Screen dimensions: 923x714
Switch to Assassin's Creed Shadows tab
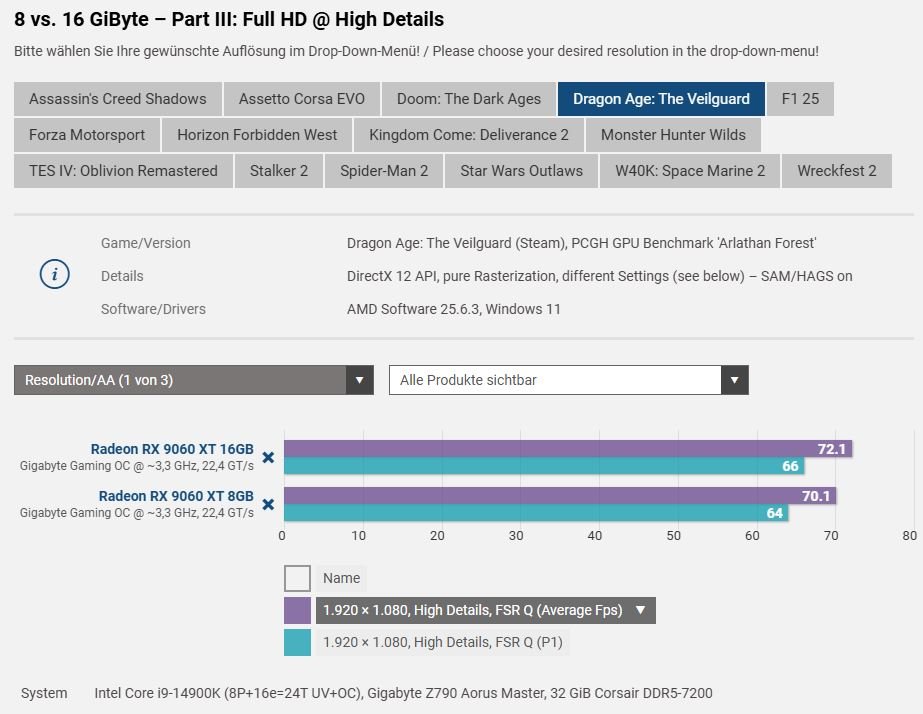(x=118, y=99)
